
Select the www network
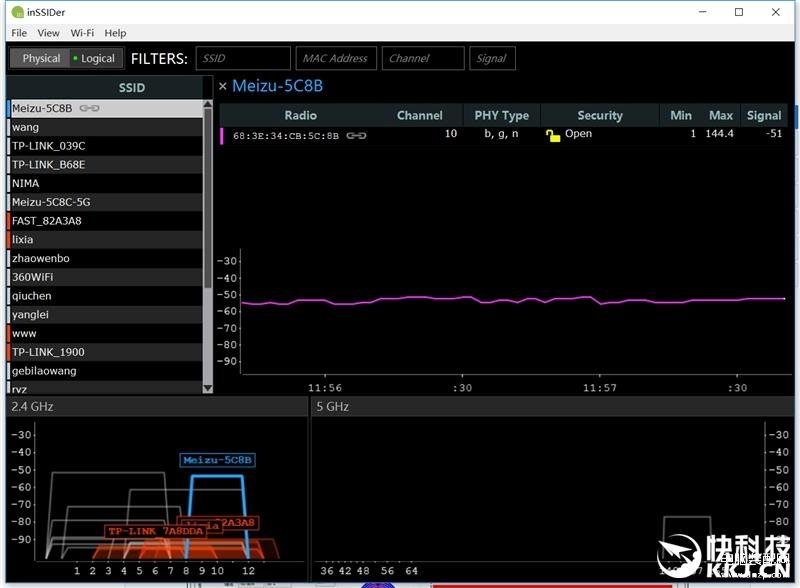(x=105, y=333)
